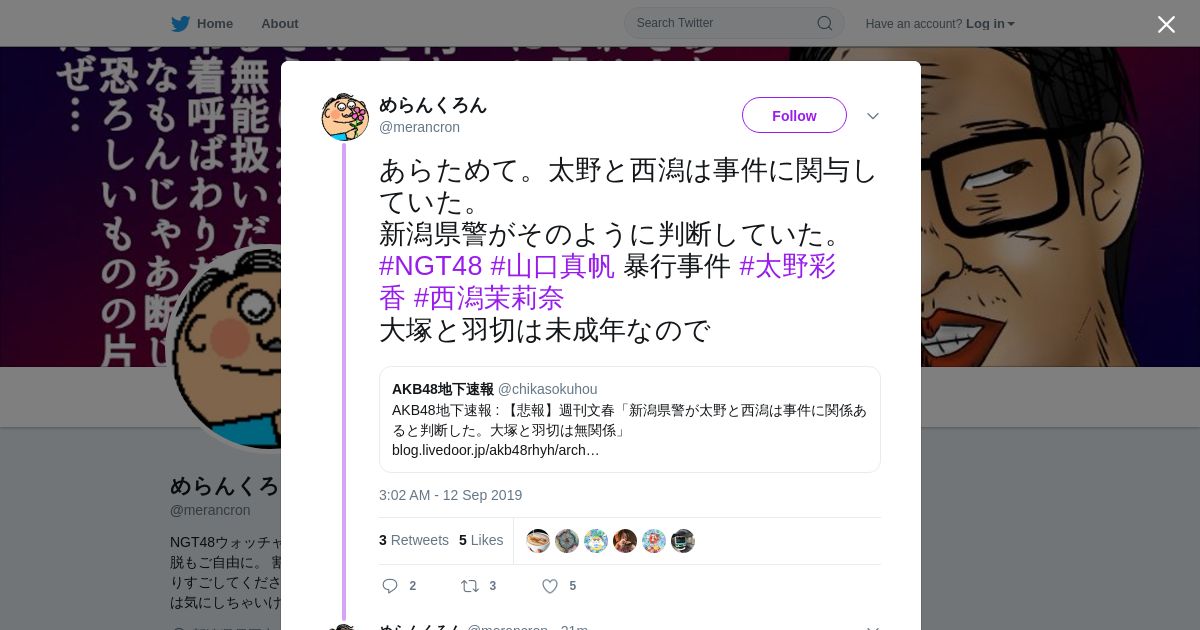
Task: Open the #山口真帆 hashtag link
Action: pos(552,266)
